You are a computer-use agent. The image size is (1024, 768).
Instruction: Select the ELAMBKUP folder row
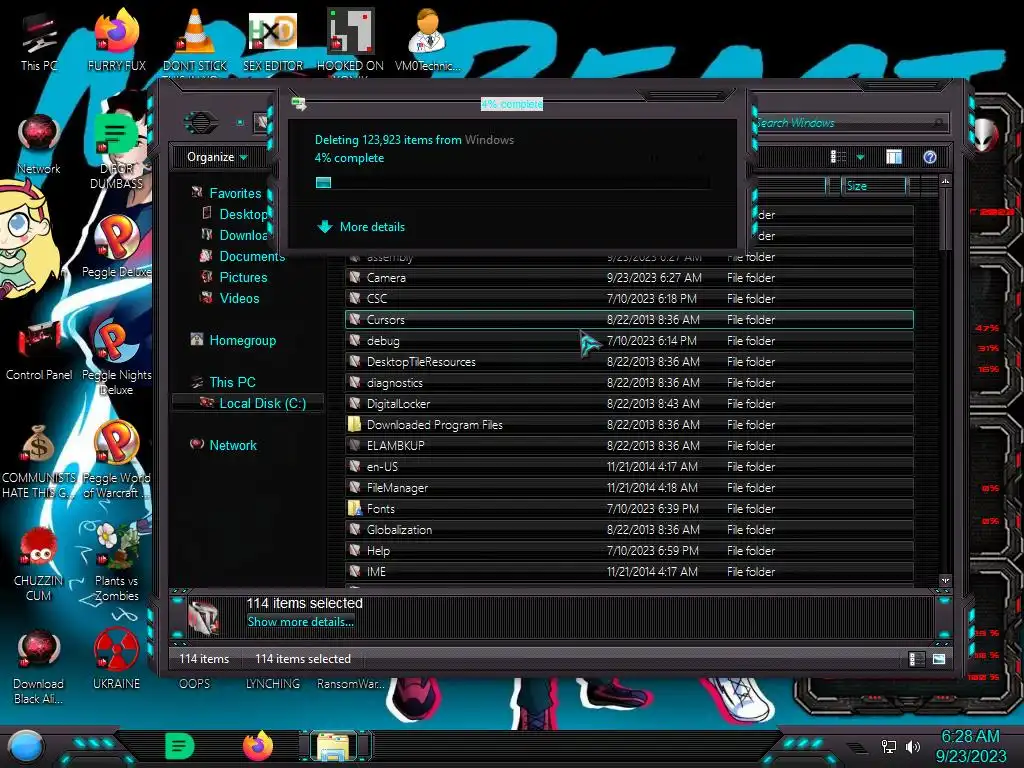(629, 445)
